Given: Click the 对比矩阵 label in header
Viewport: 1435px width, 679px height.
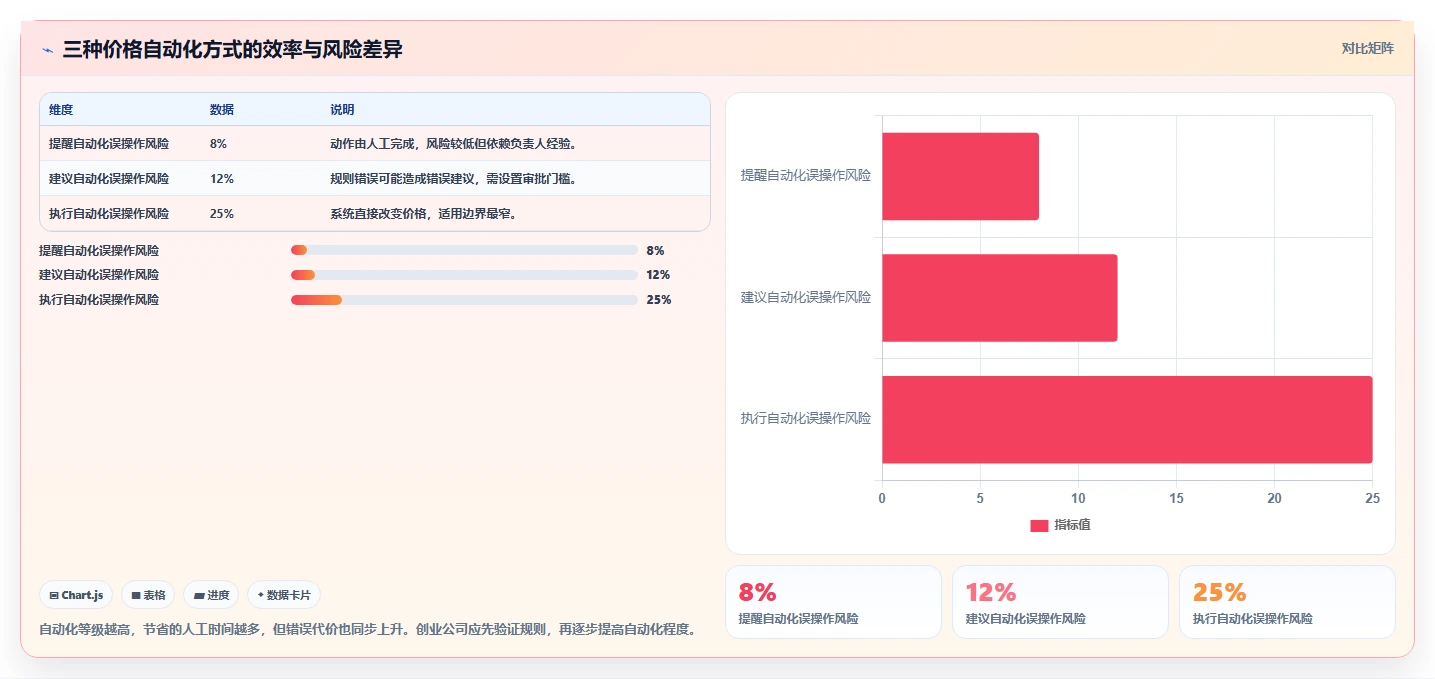Looking at the screenshot, I should click(x=1367, y=48).
